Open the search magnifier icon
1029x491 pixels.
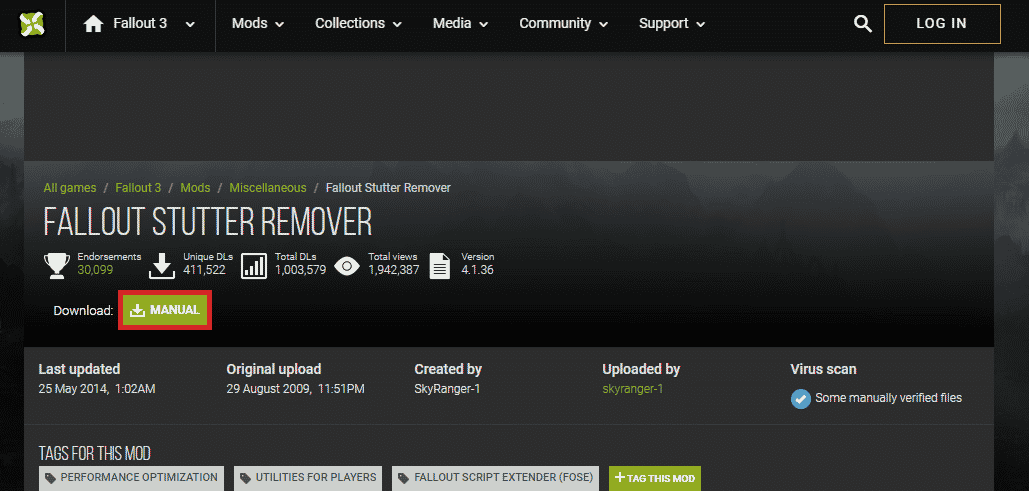[x=862, y=24]
